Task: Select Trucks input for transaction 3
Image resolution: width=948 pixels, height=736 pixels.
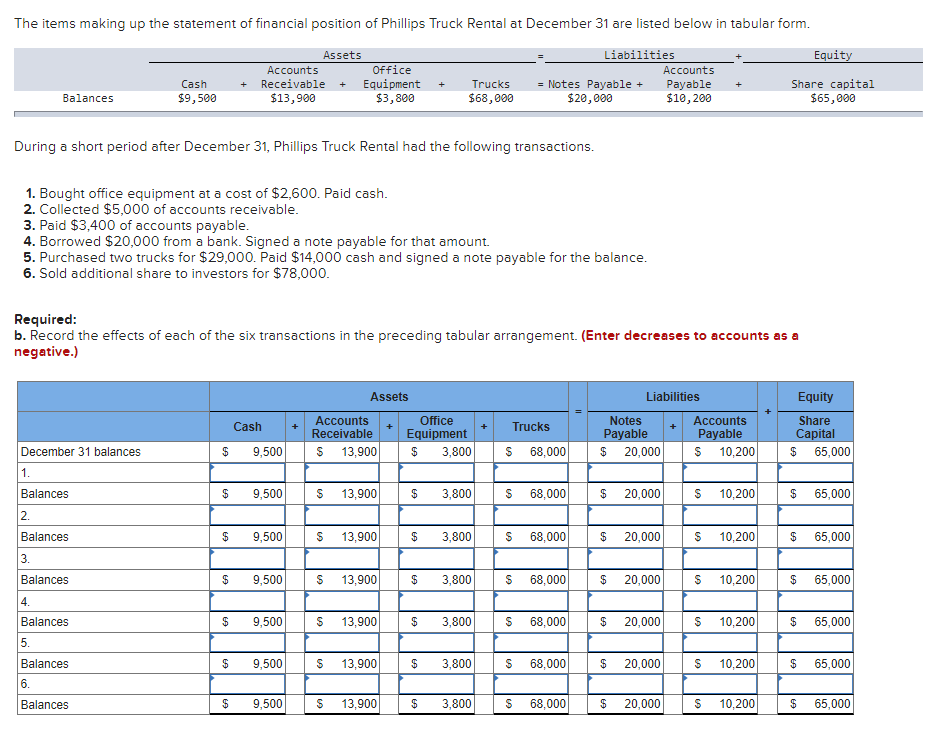Action: [x=531, y=558]
